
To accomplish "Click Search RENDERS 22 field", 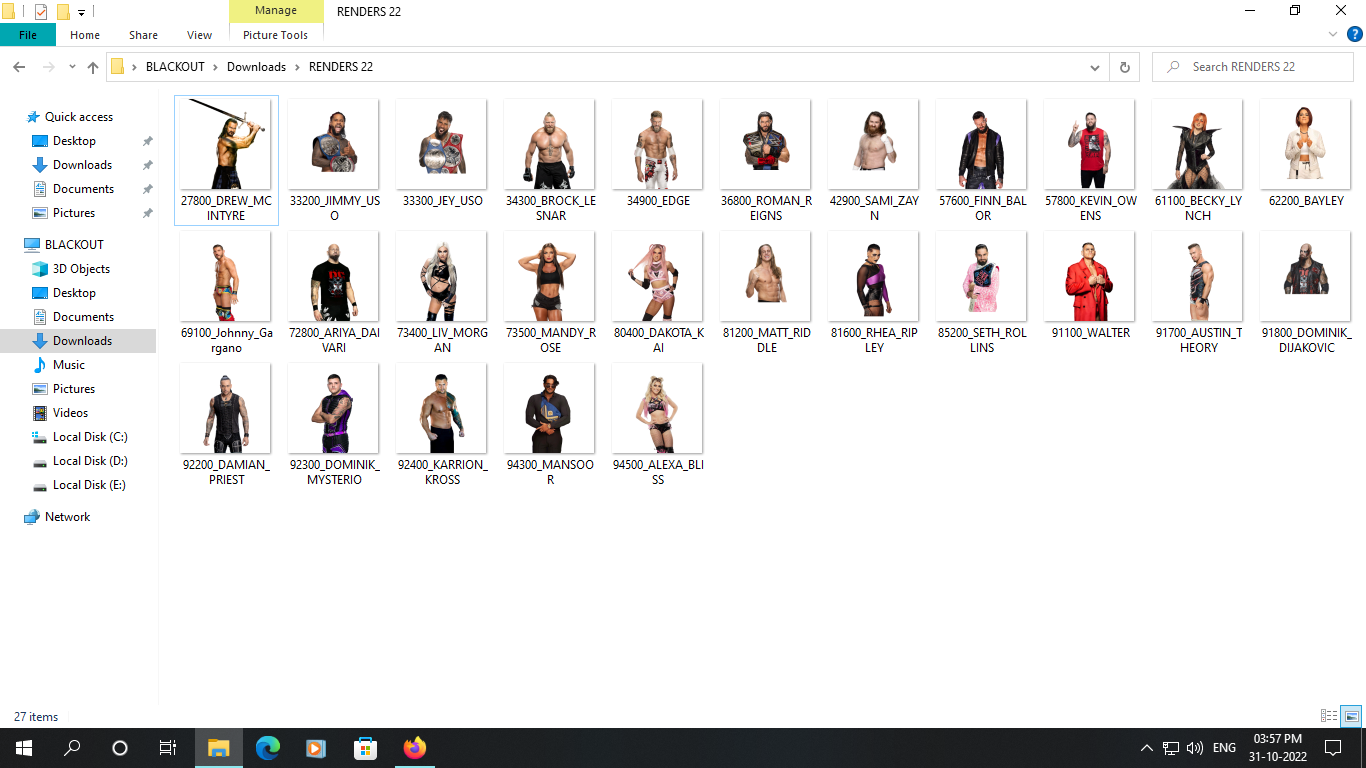I will pos(1252,67).
